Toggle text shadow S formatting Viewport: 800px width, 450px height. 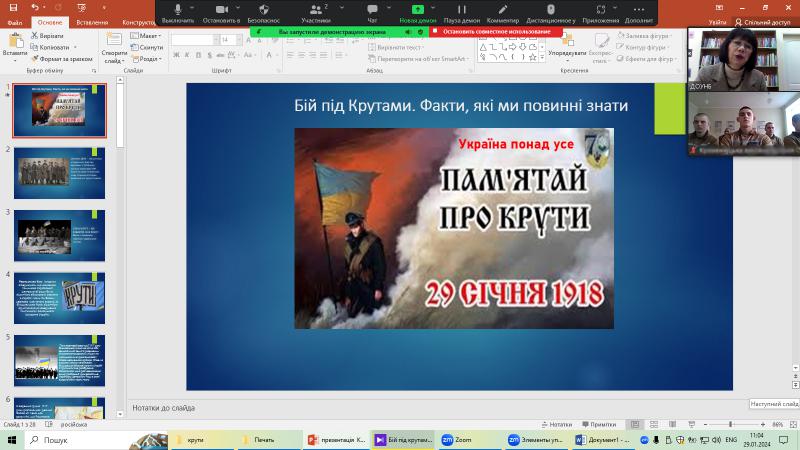(209, 55)
